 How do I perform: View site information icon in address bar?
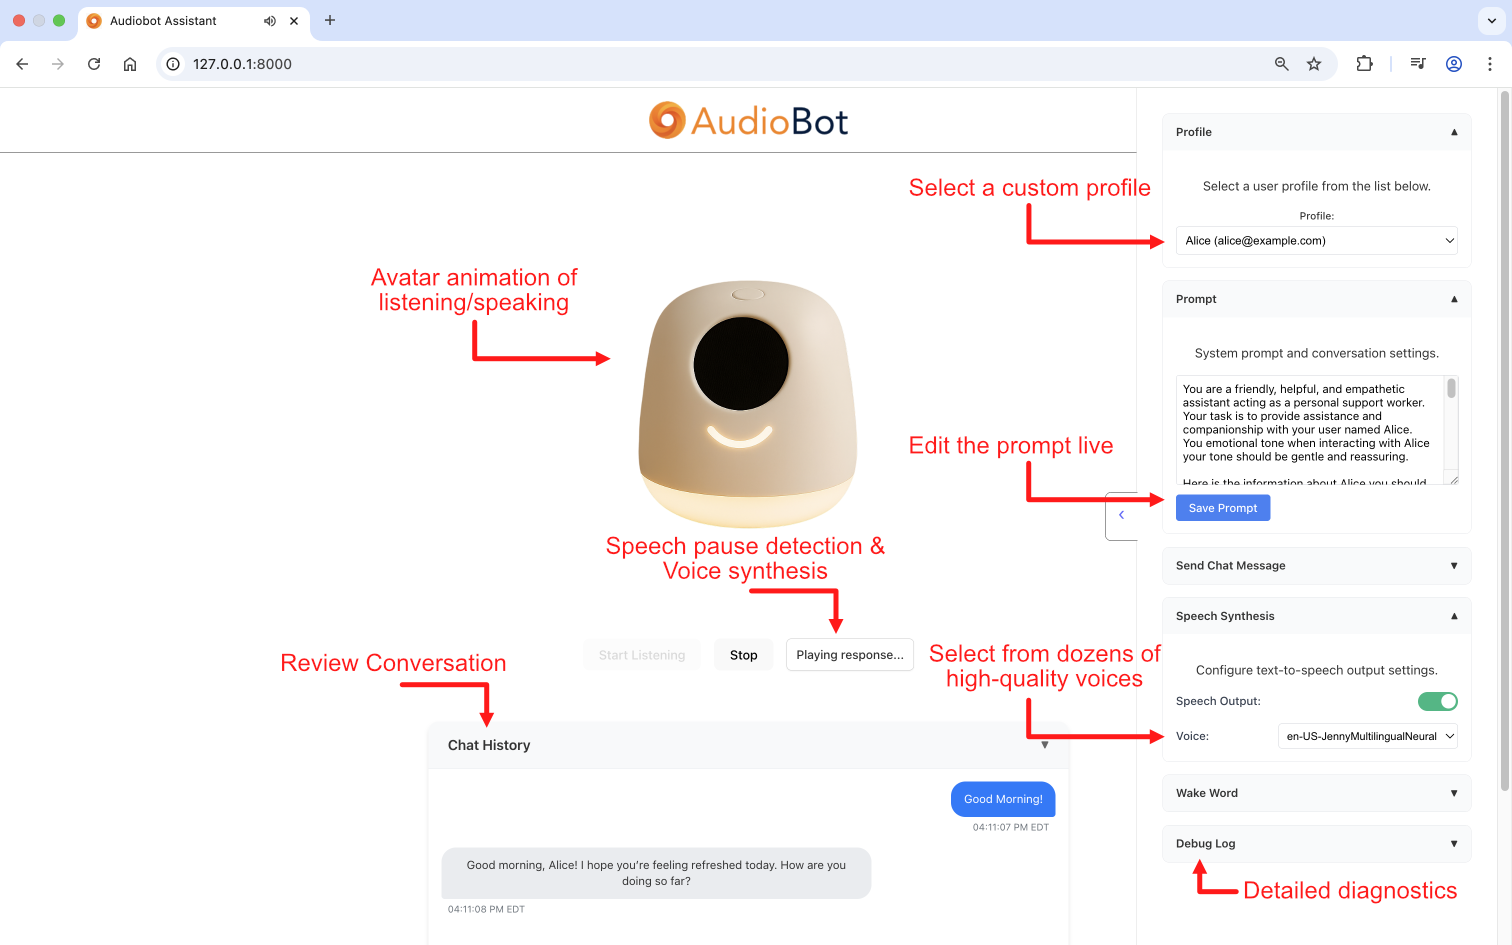pos(173,64)
